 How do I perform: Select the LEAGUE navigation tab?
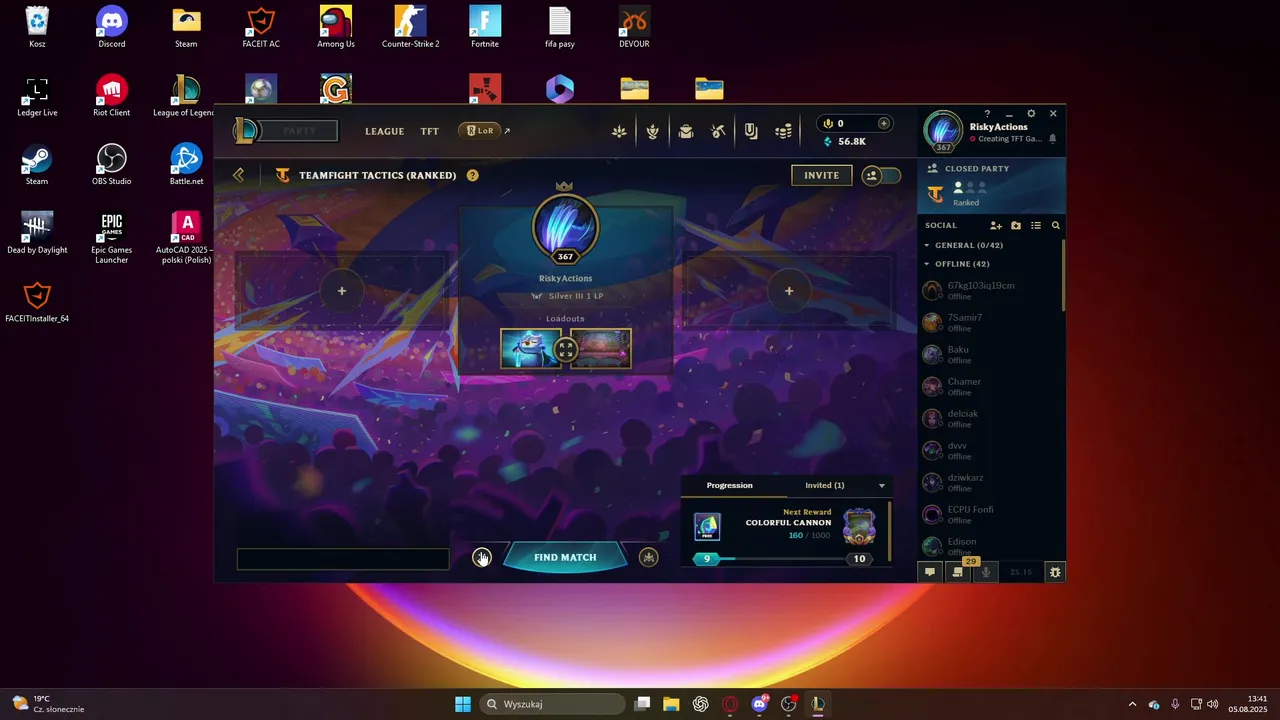pos(385,131)
